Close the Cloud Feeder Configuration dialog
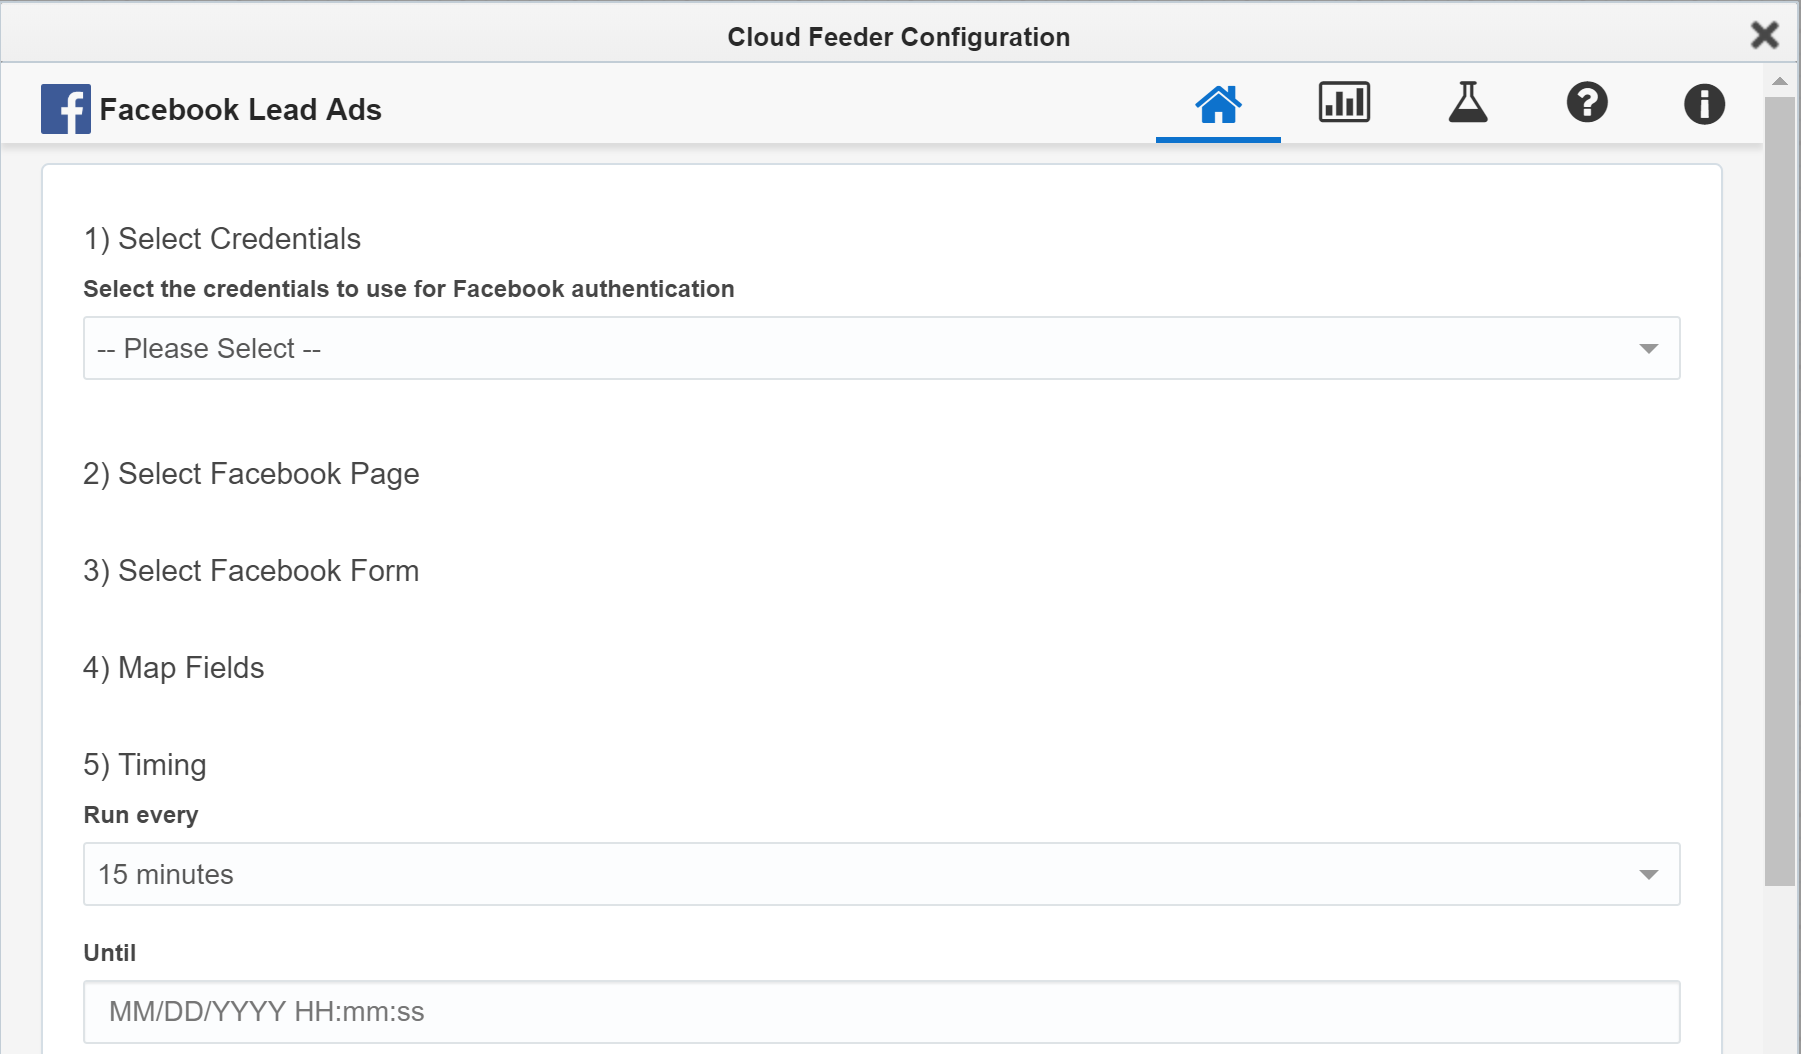 pyautogui.click(x=1765, y=35)
